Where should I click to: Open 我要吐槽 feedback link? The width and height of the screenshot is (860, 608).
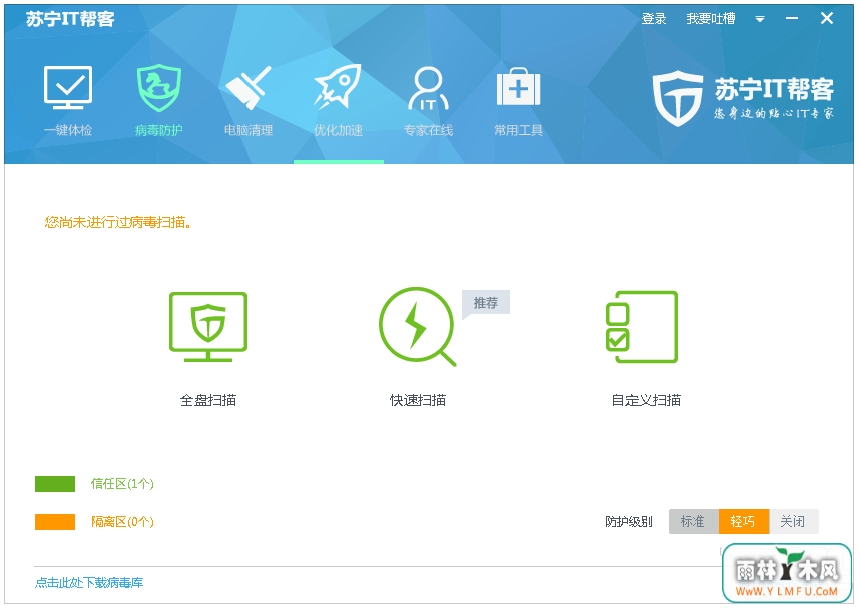711,19
